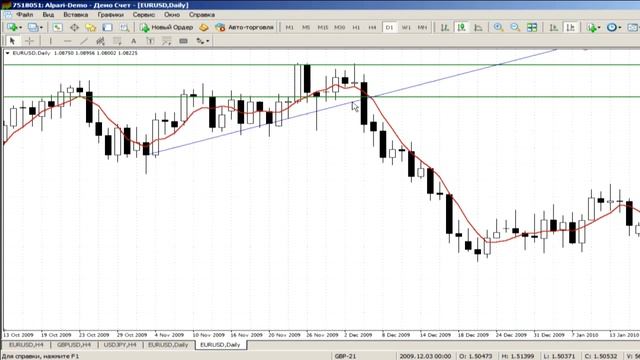Show the Market Watch panel
This screenshot has width=640, height=360.
click(58, 27)
